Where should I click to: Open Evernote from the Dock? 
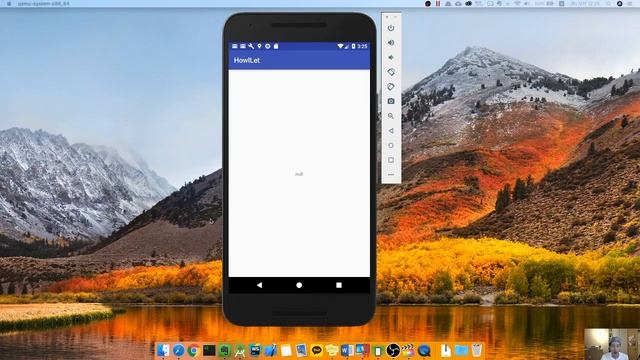[224, 350]
